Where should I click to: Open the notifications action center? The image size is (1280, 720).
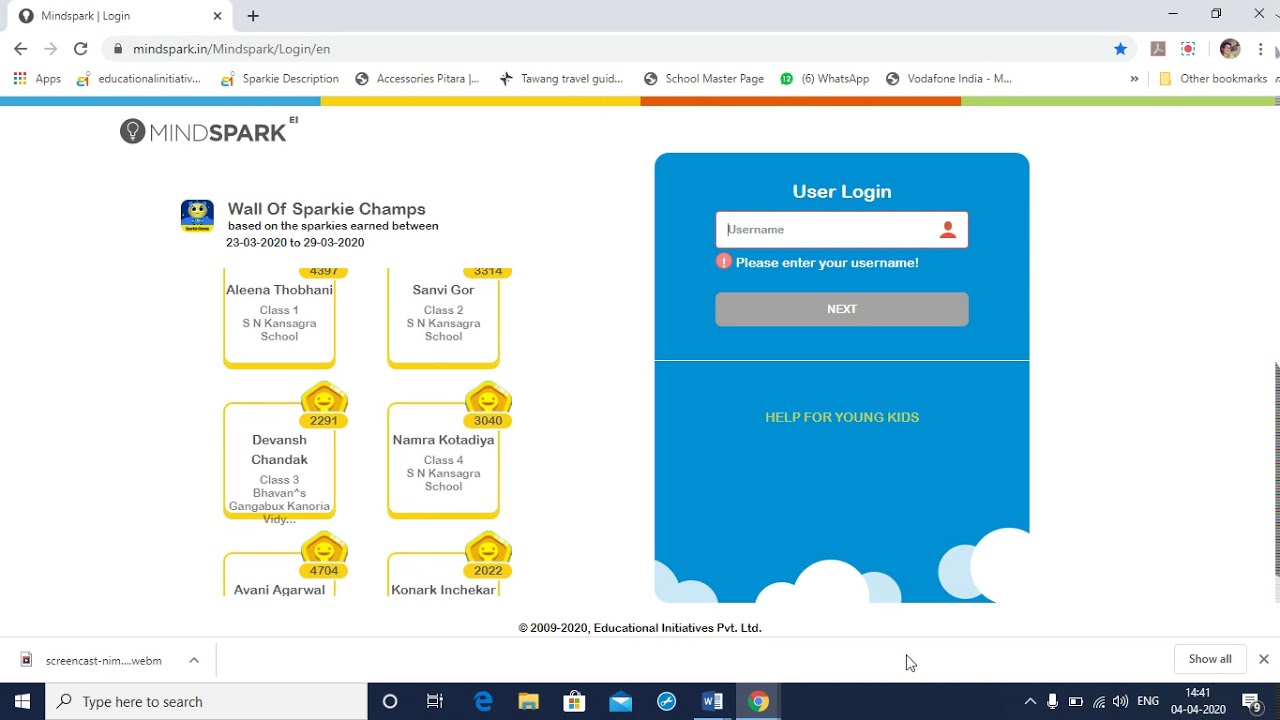point(1251,701)
